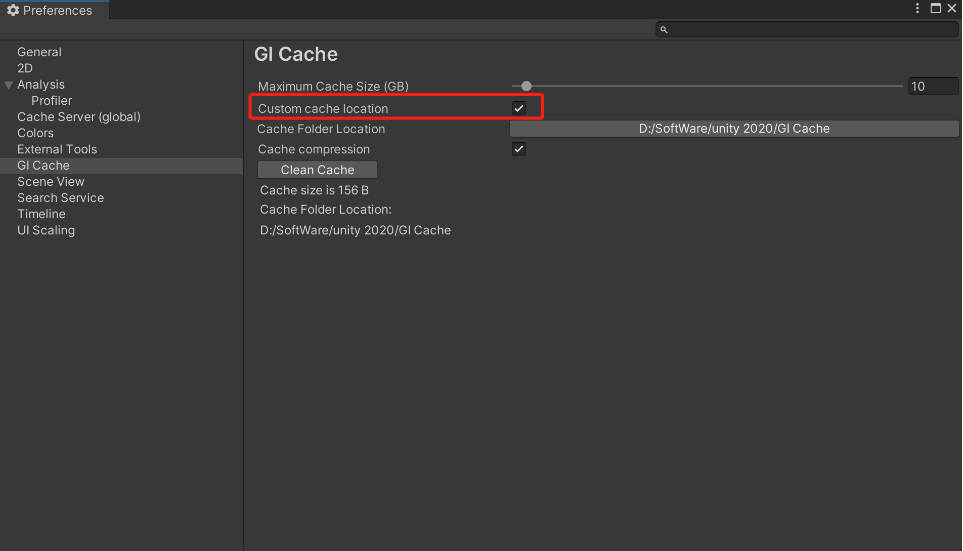Open the General preferences section
This screenshot has width=963, height=551.
coord(39,52)
